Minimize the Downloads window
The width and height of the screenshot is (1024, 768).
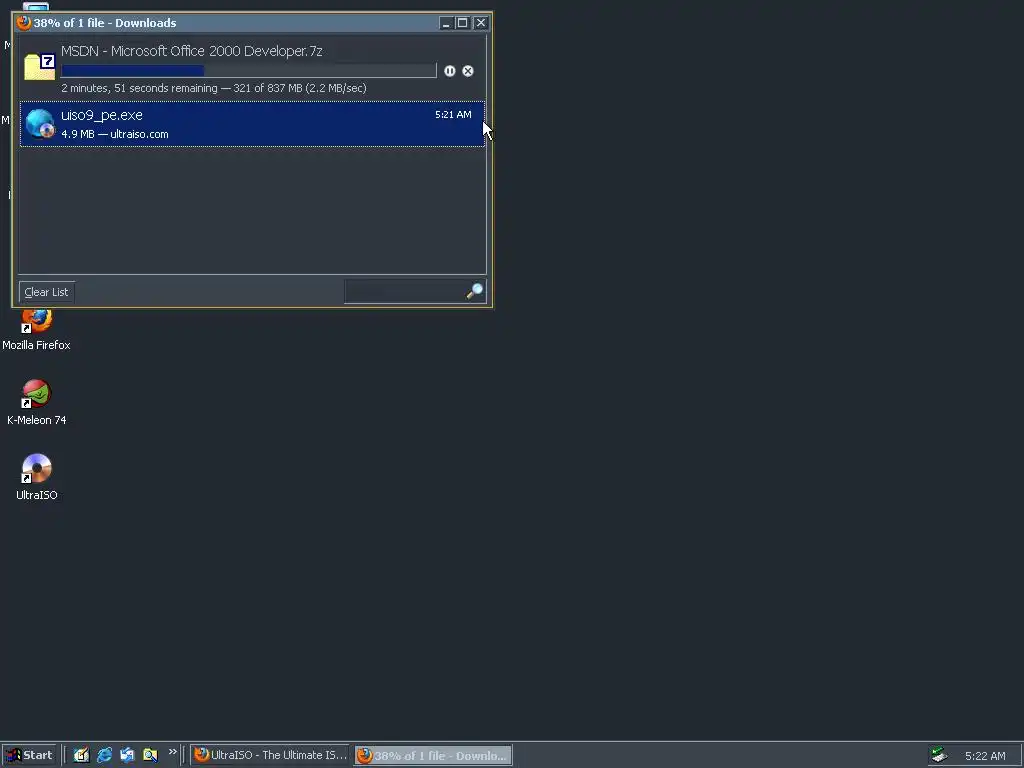tap(445, 23)
